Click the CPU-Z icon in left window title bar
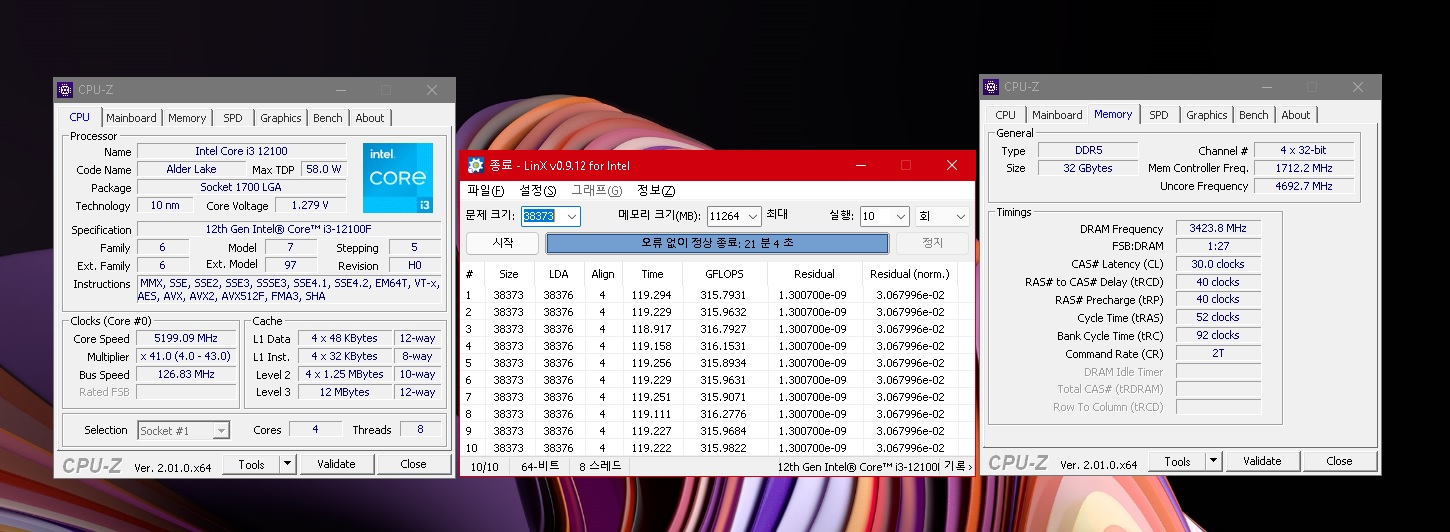 click(x=65, y=90)
